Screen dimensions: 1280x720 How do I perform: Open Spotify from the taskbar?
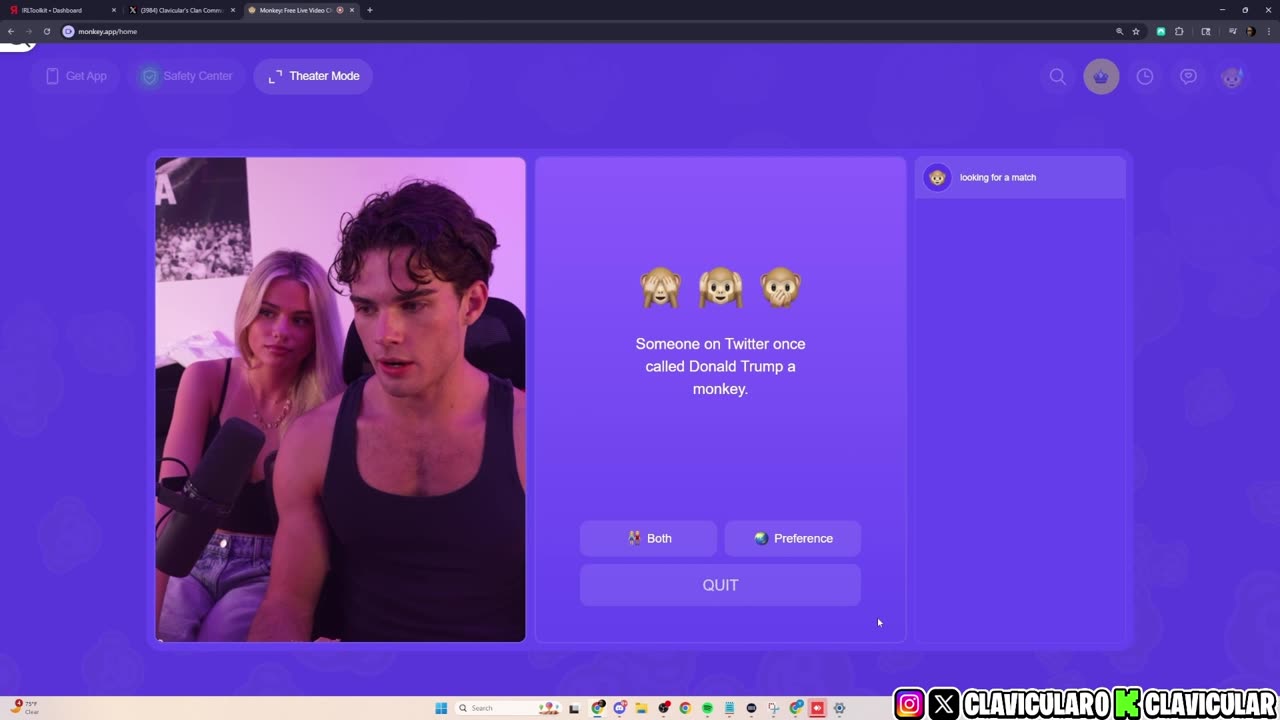[707, 708]
